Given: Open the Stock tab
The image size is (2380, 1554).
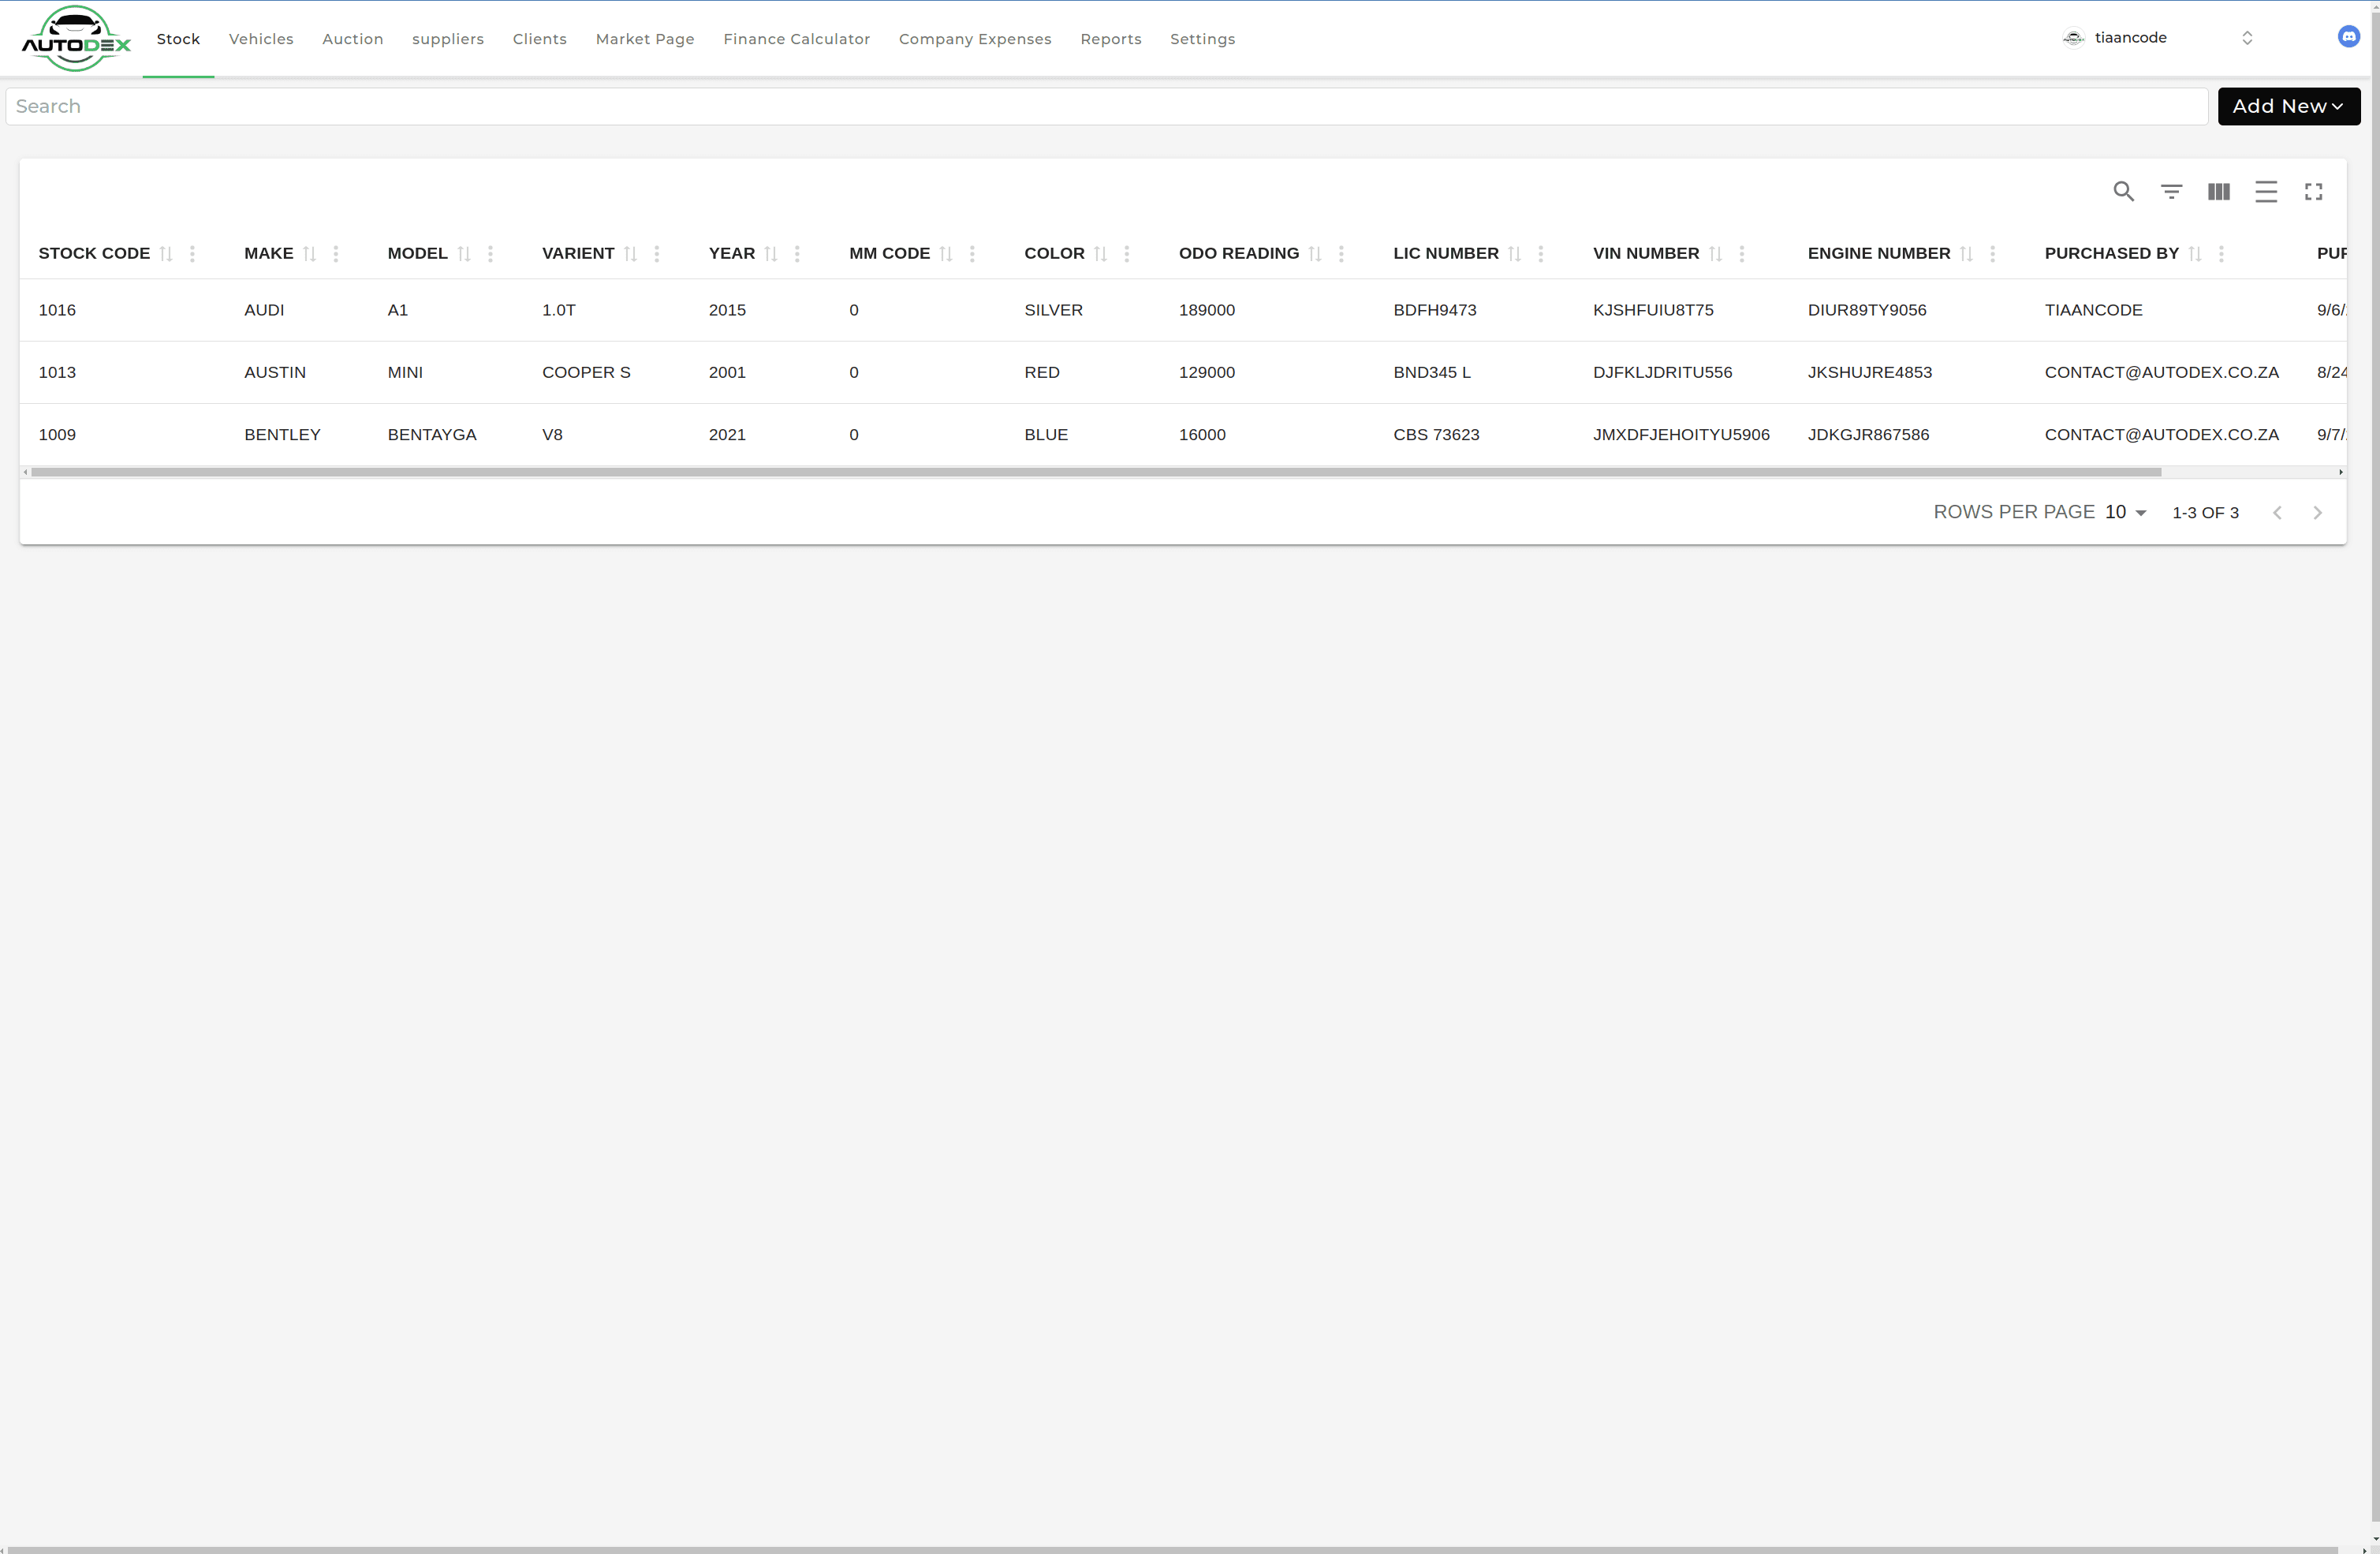Looking at the screenshot, I should click(x=178, y=39).
